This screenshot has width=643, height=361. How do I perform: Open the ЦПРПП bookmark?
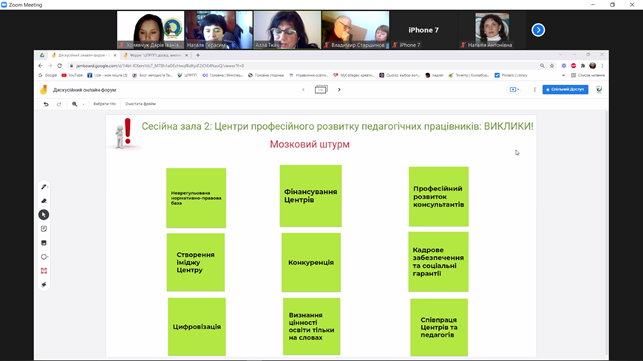(x=187, y=75)
